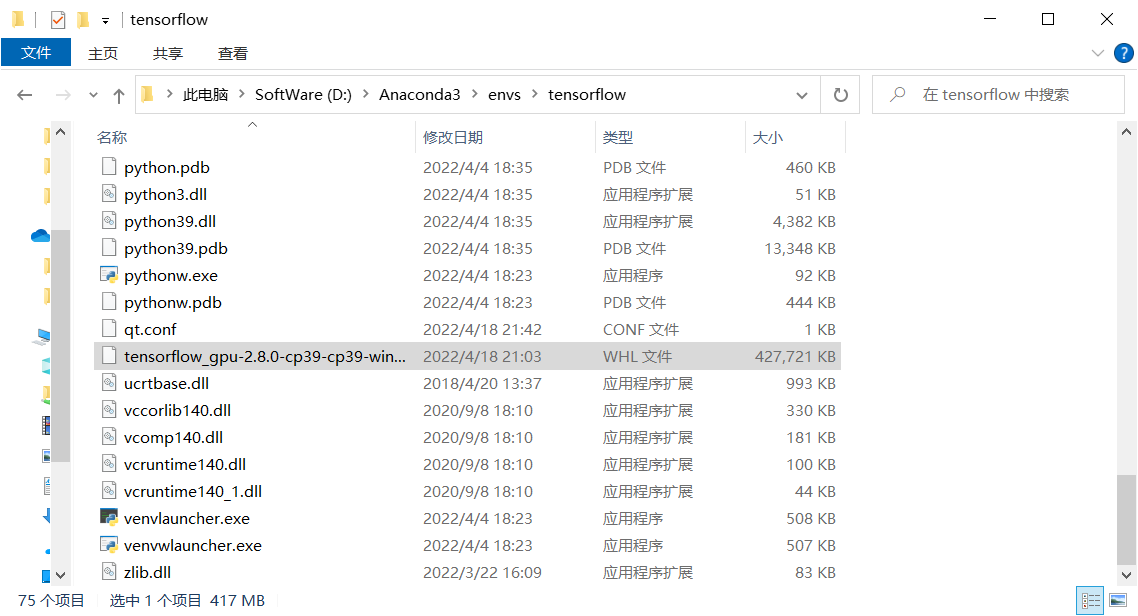This screenshot has height=616, width=1138.
Task: Navigate to envs breadcrumb
Action: tap(504, 94)
